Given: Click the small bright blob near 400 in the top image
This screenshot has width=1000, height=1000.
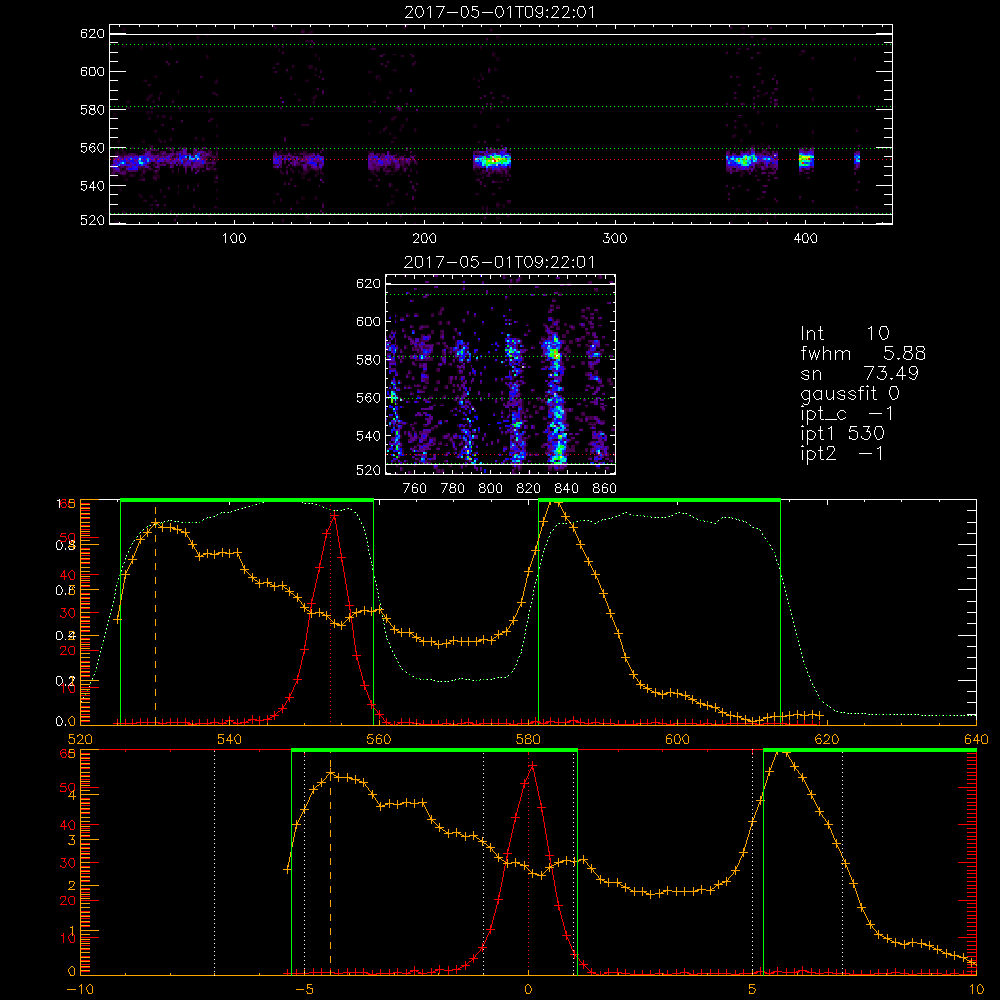Looking at the screenshot, I should [x=806, y=159].
